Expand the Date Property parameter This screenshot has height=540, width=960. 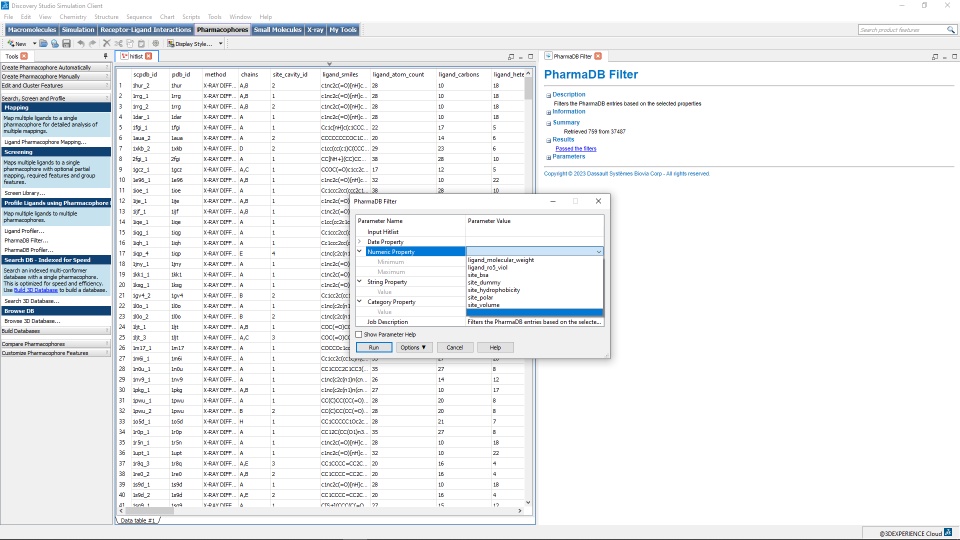(359, 242)
